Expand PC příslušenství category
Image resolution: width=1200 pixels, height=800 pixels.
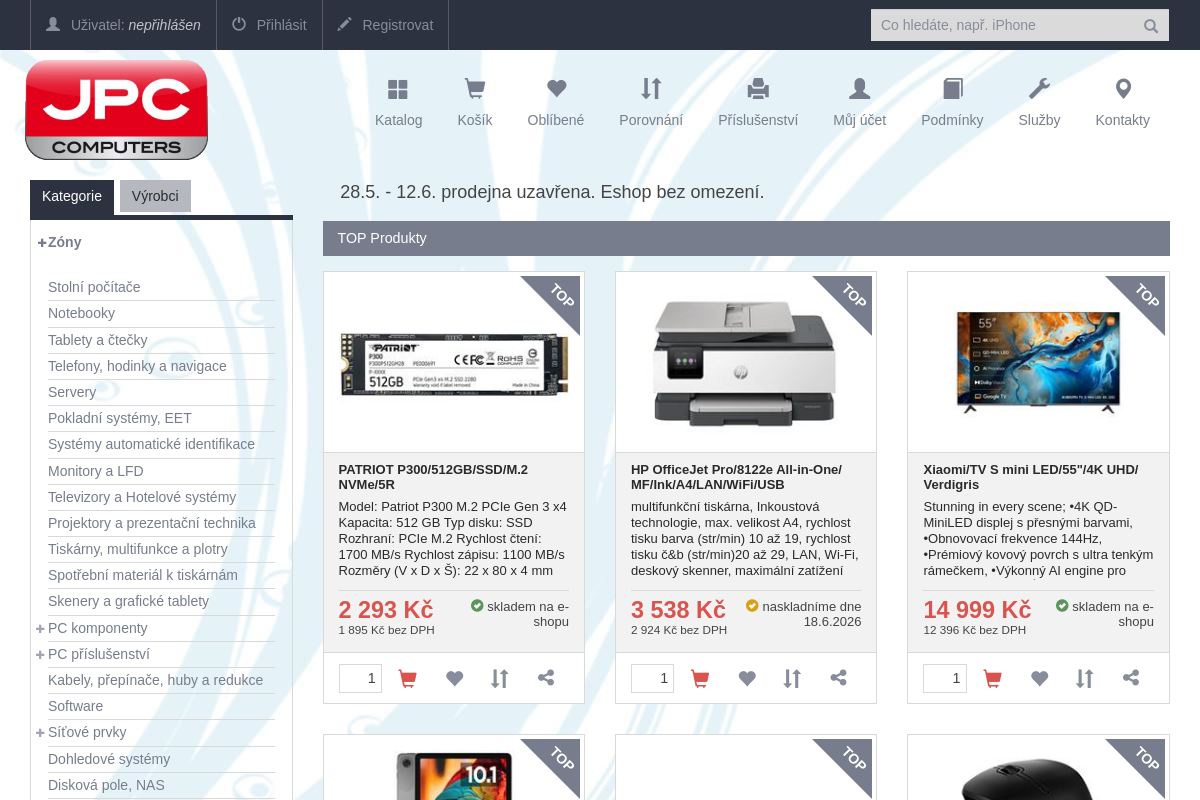pos(40,654)
